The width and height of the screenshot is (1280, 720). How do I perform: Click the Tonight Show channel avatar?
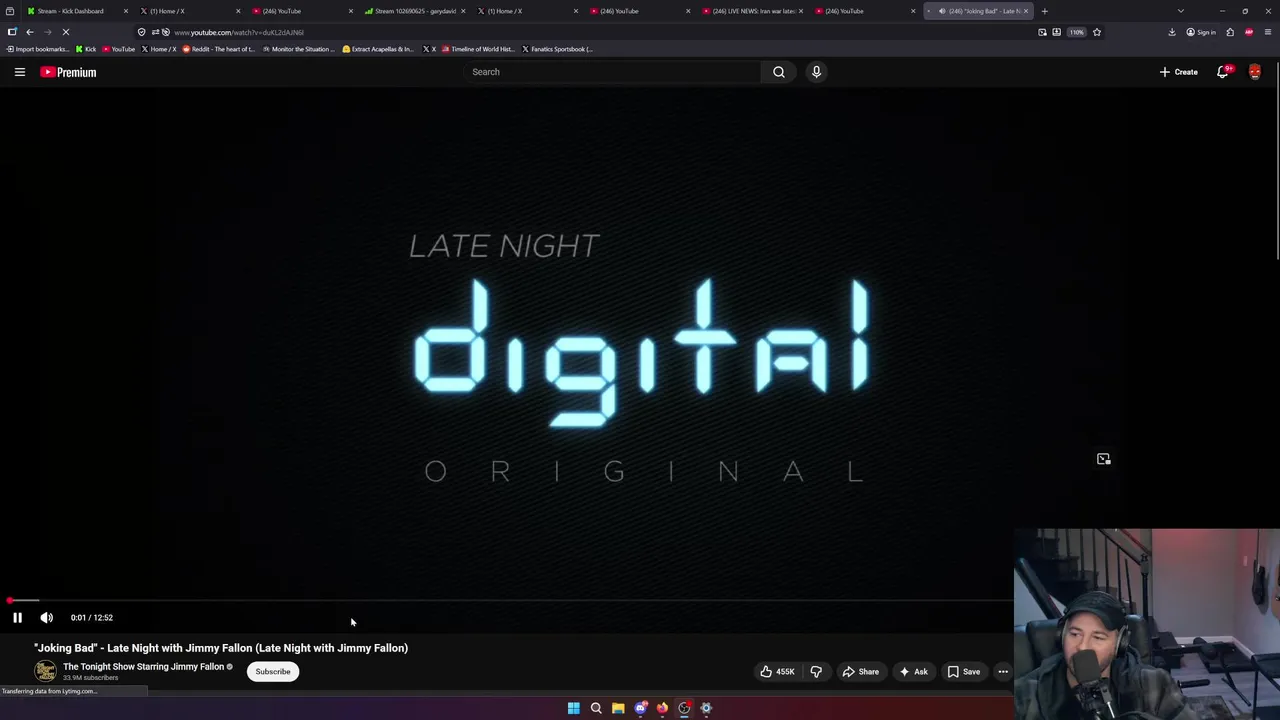click(x=45, y=672)
